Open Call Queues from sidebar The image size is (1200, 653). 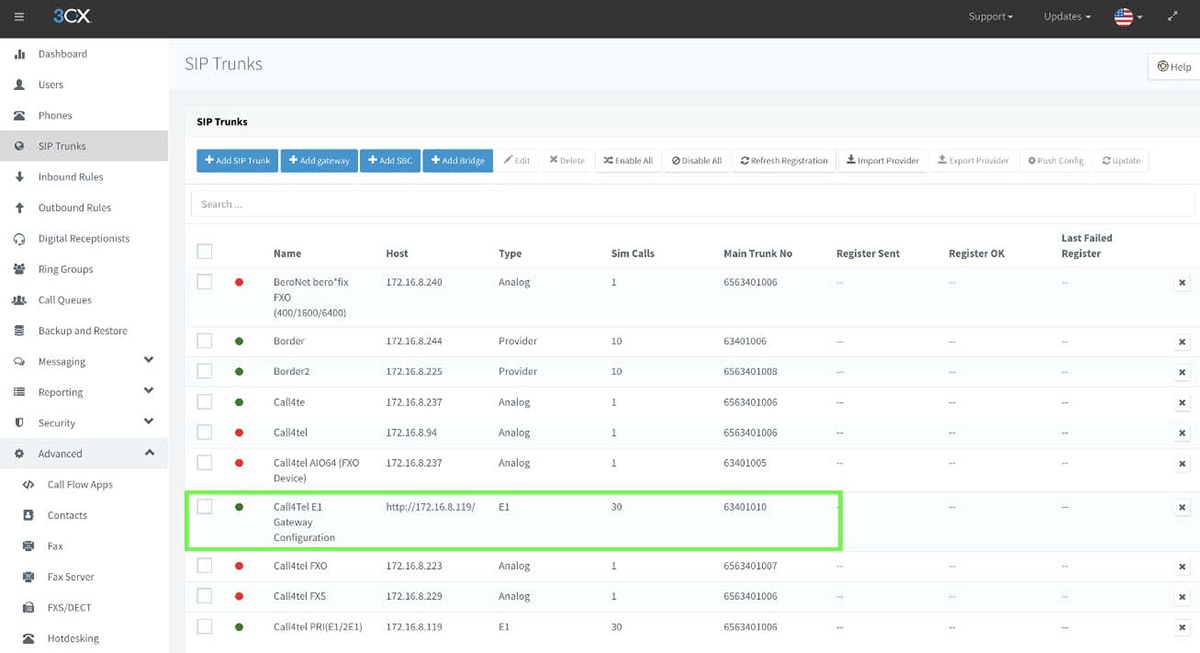point(65,300)
